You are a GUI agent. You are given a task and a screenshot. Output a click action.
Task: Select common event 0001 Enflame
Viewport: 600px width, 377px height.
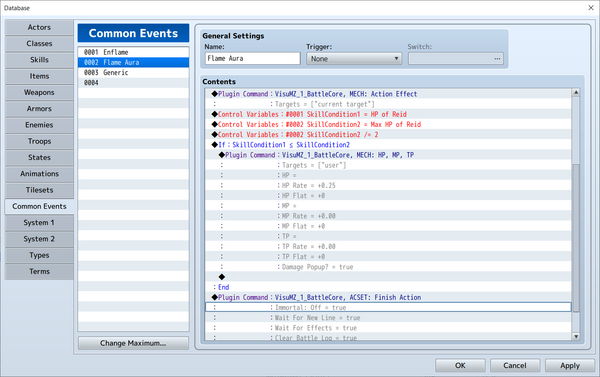pos(133,52)
